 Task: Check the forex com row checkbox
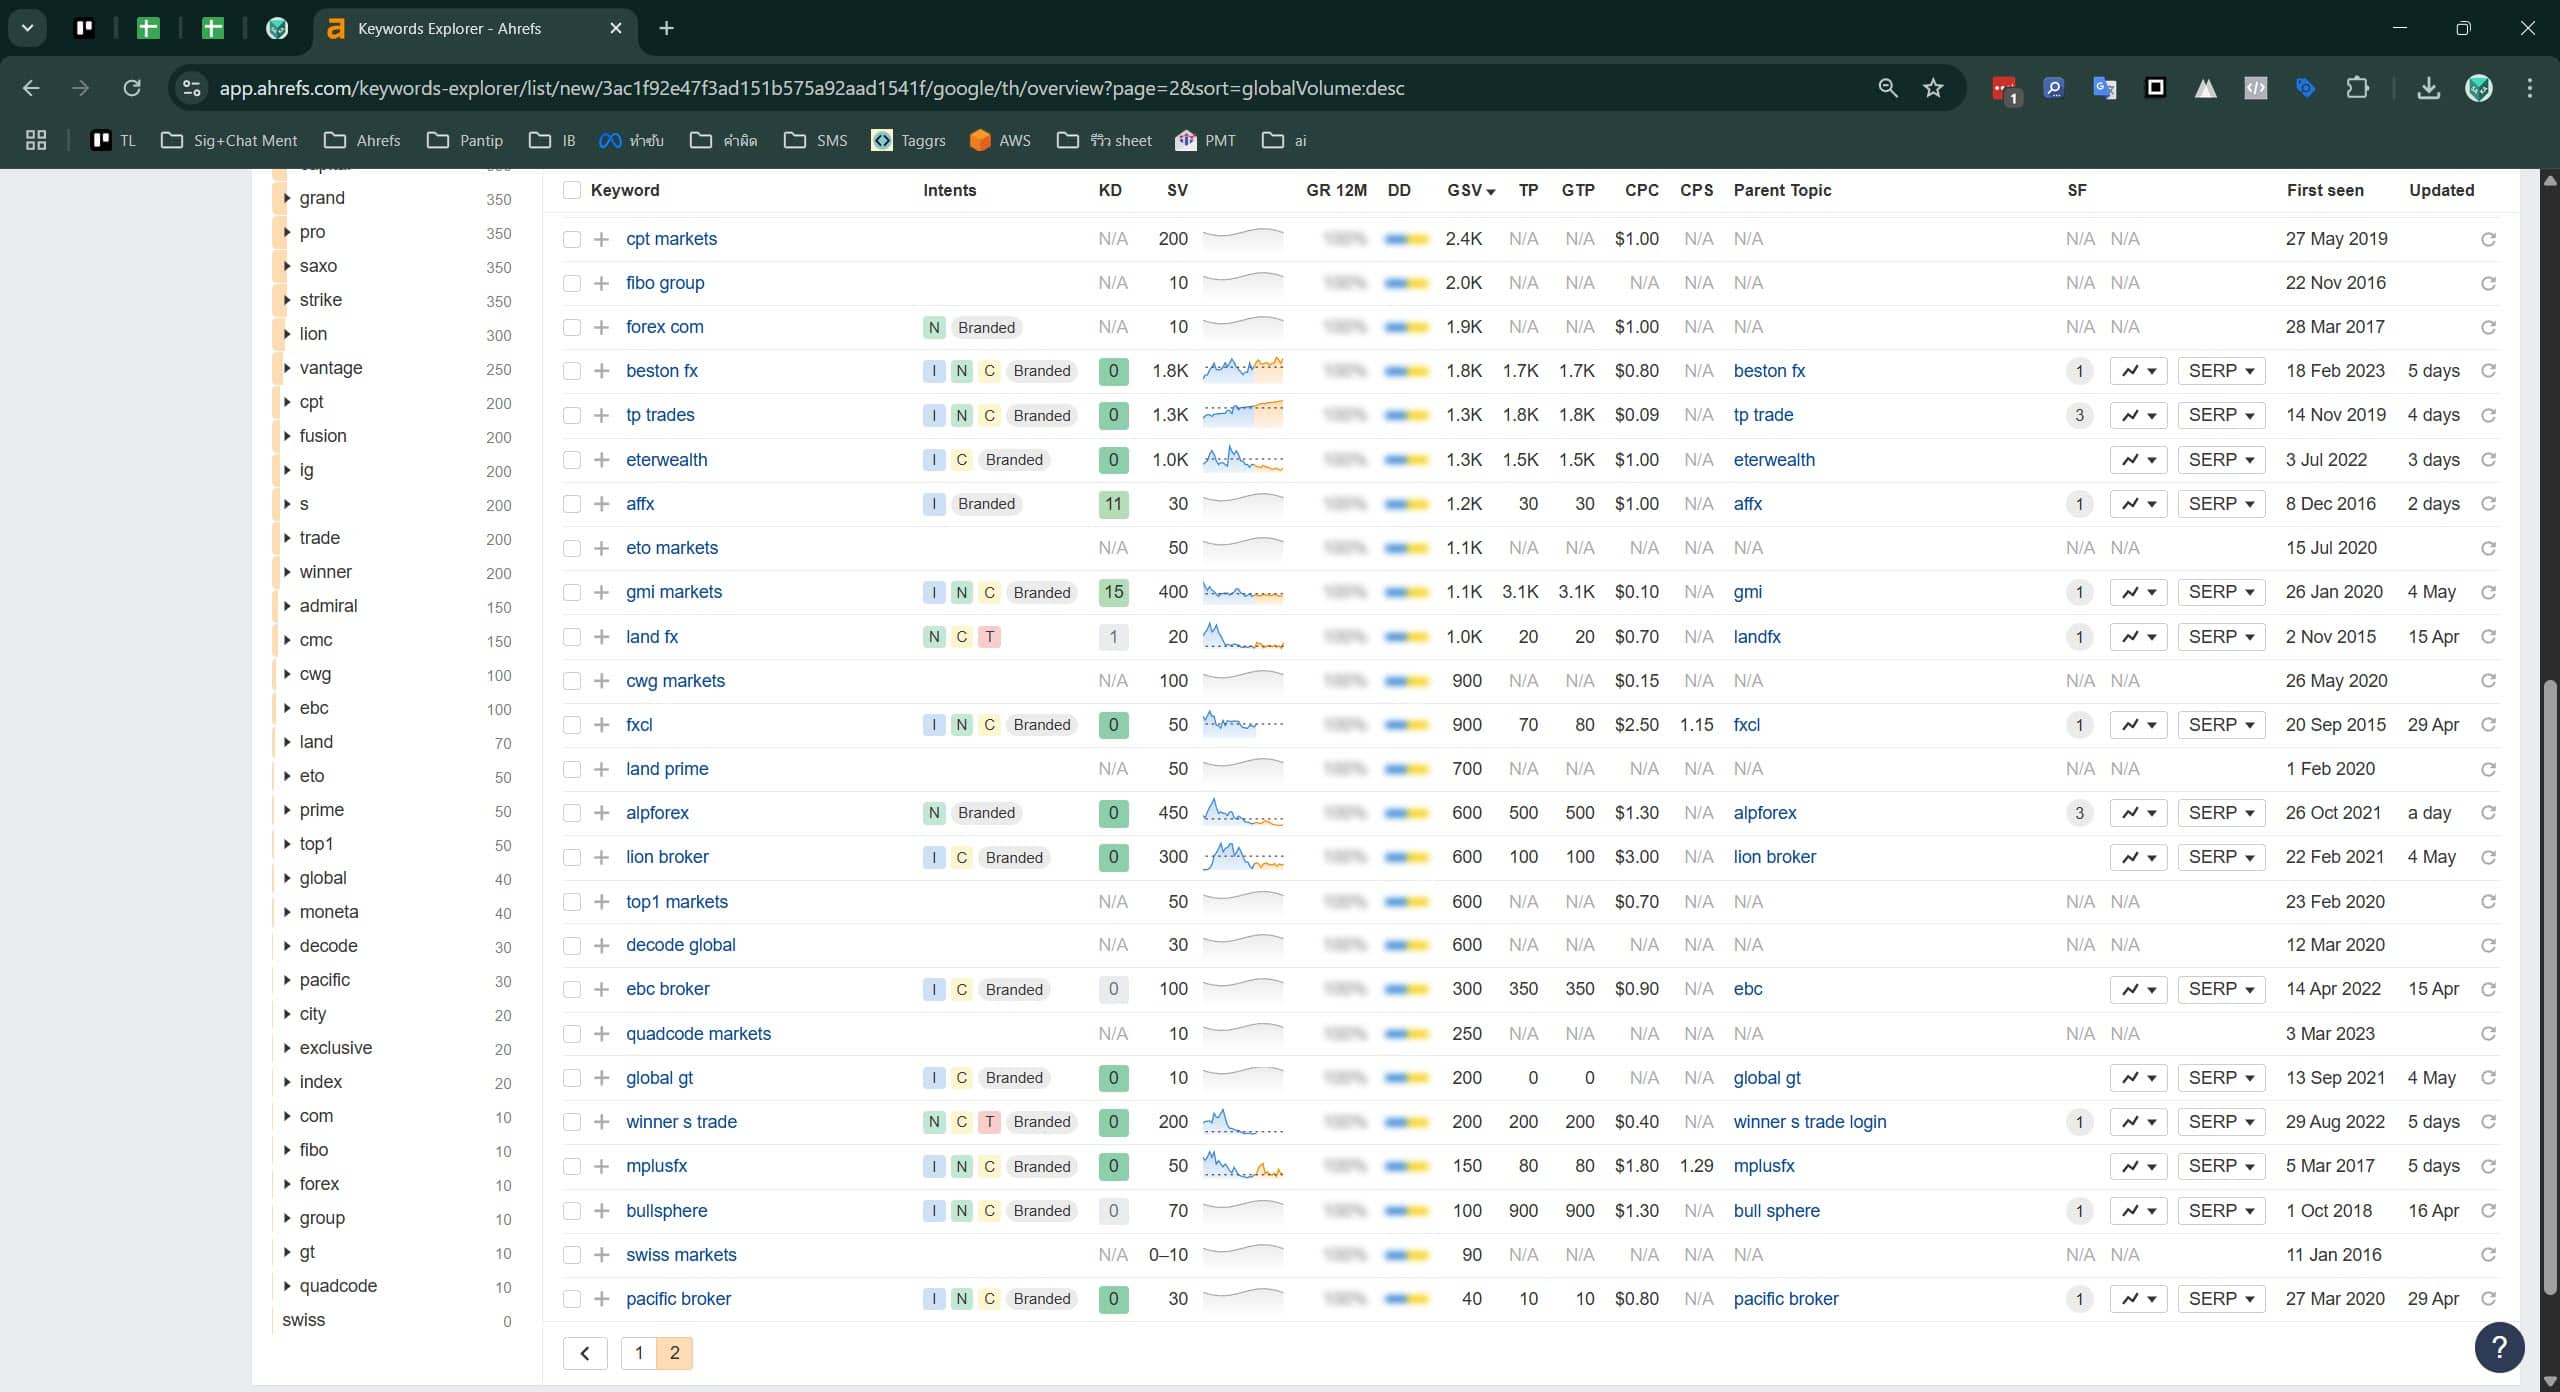pos(572,327)
